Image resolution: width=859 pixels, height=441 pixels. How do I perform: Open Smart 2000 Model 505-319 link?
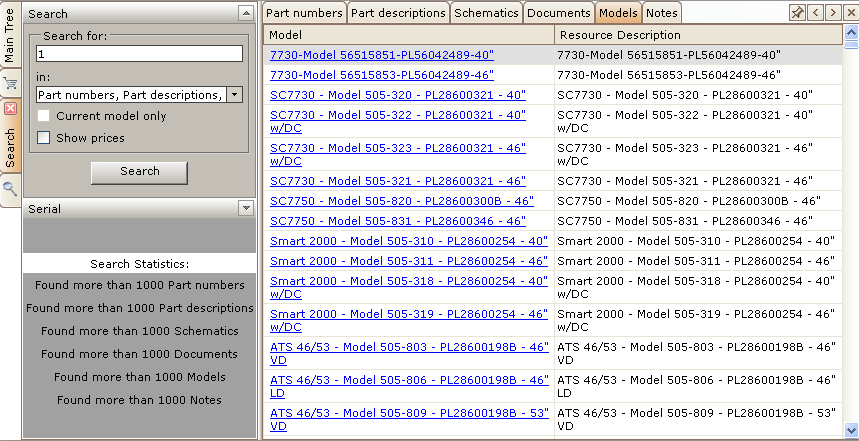pyautogui.click(x=409, y=320)
